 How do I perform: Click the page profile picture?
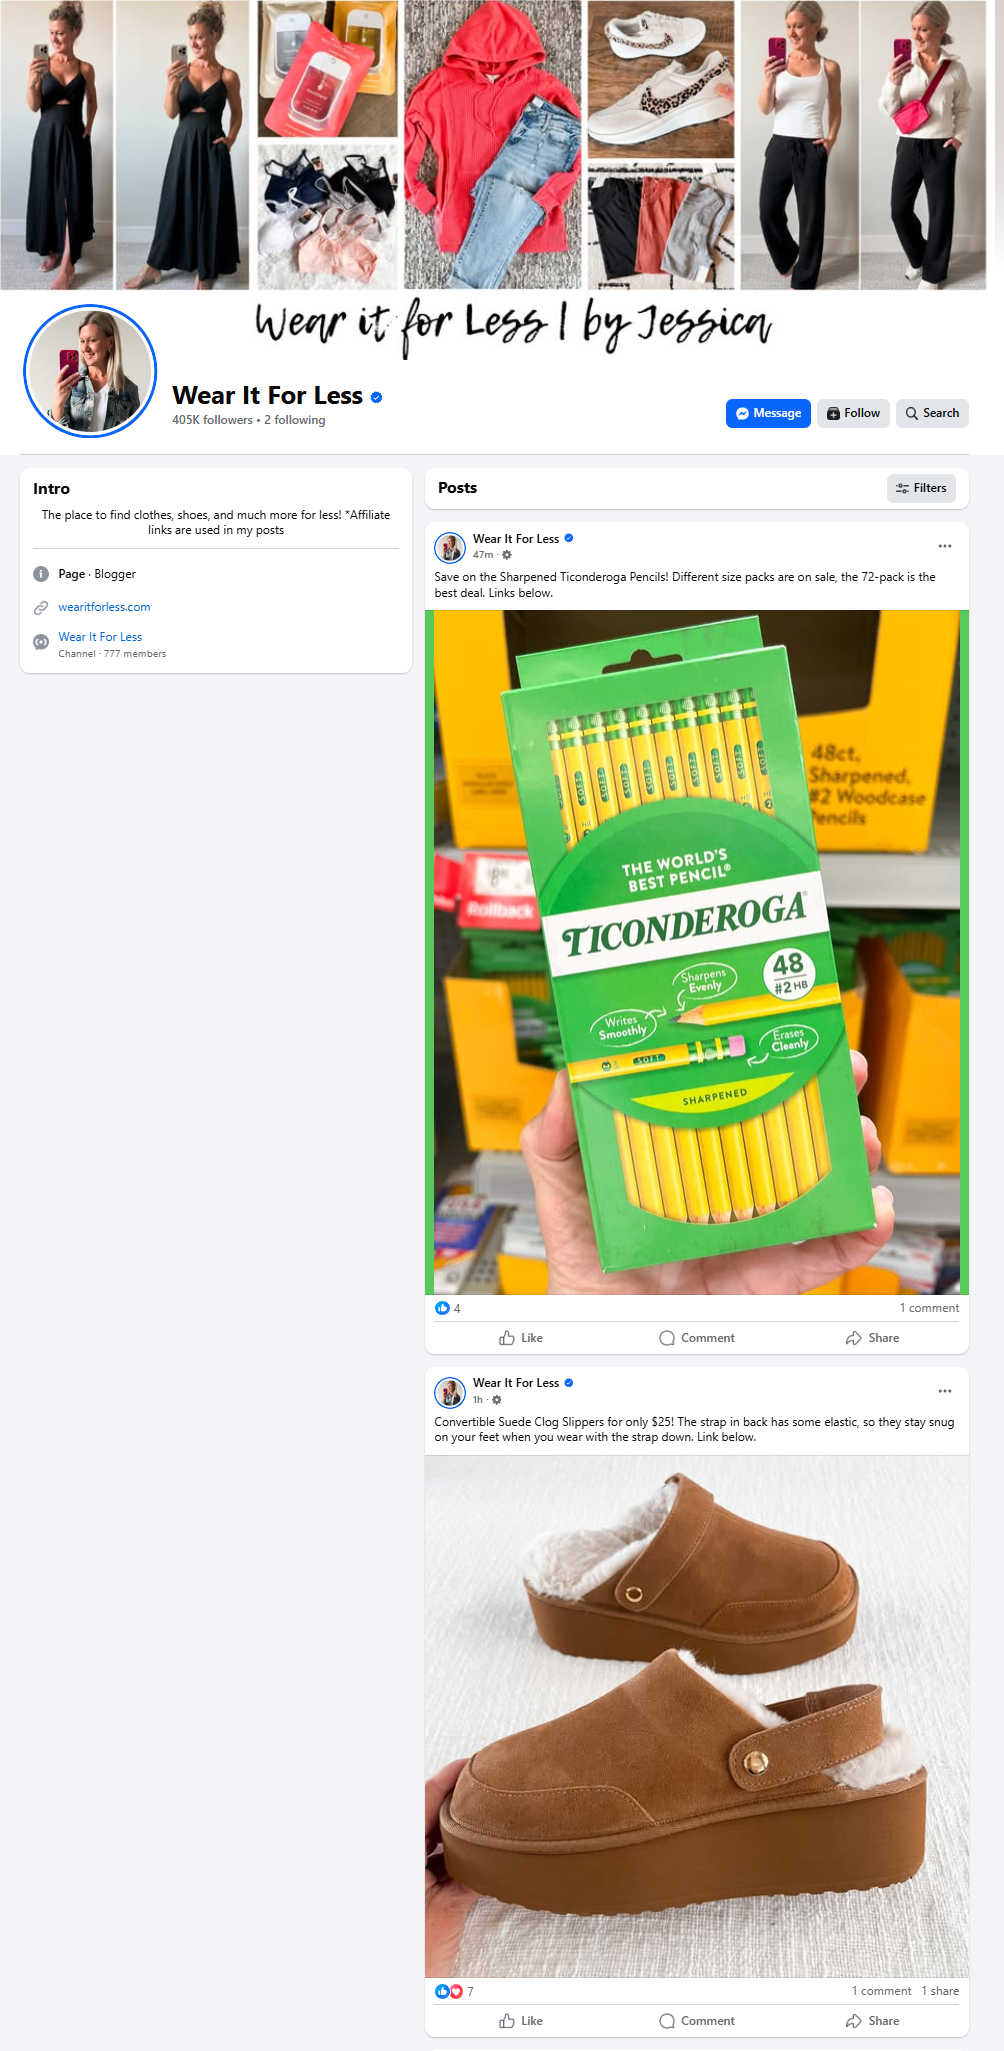(90, 371)
